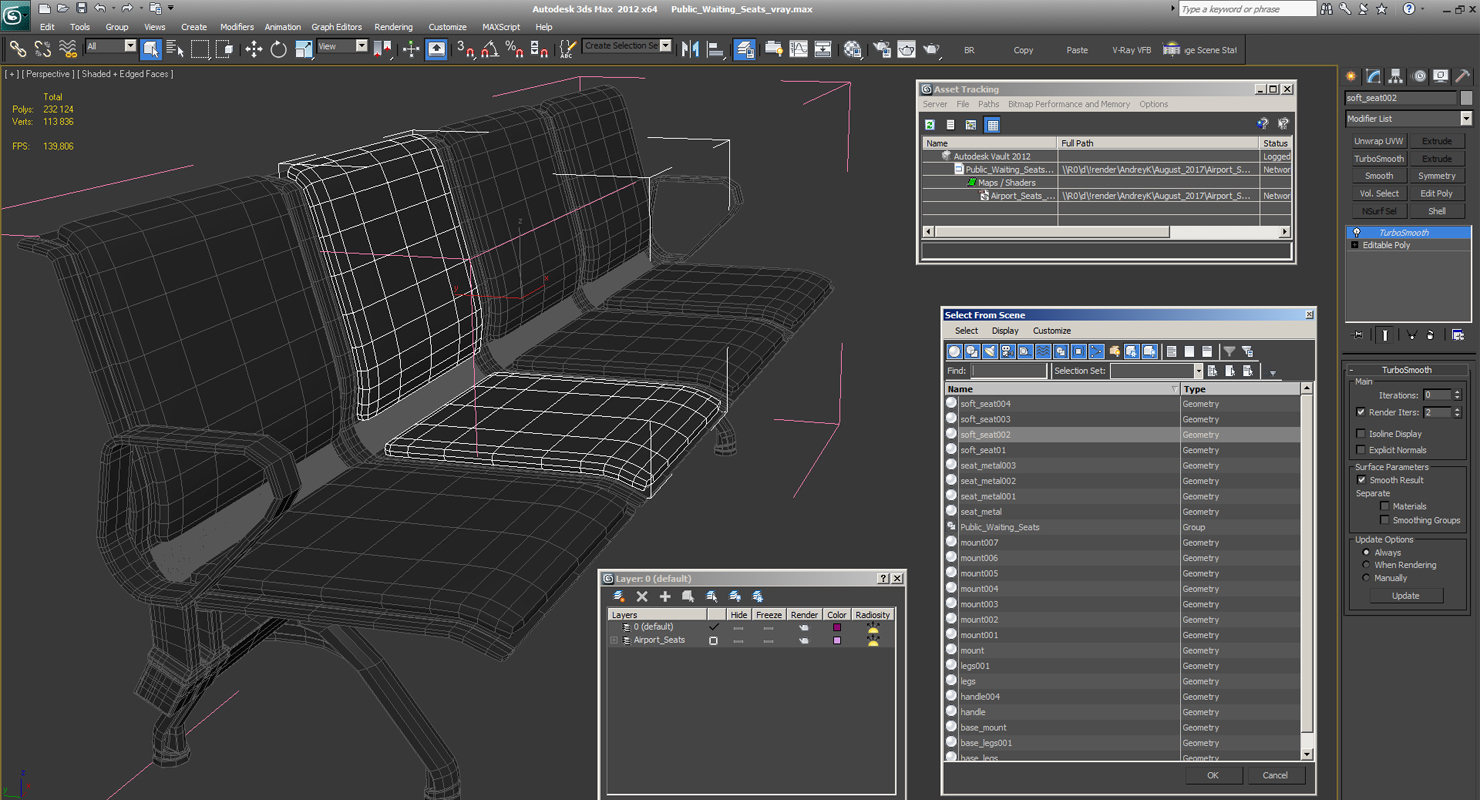Open the Quick Access toolbar dropdown arrow
The height and width of the screenshot is (800, 1480).
pos(171,8)
